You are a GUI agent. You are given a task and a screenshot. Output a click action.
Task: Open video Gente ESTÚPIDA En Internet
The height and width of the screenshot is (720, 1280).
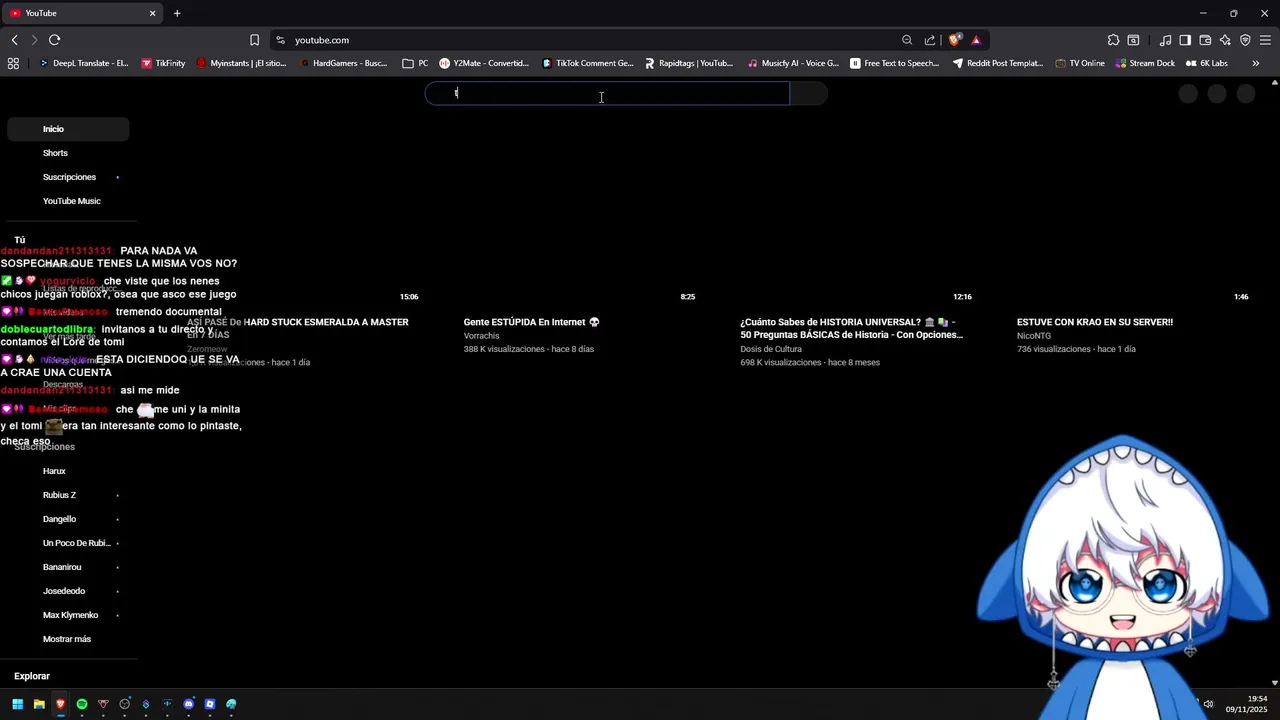click(531, 322)
